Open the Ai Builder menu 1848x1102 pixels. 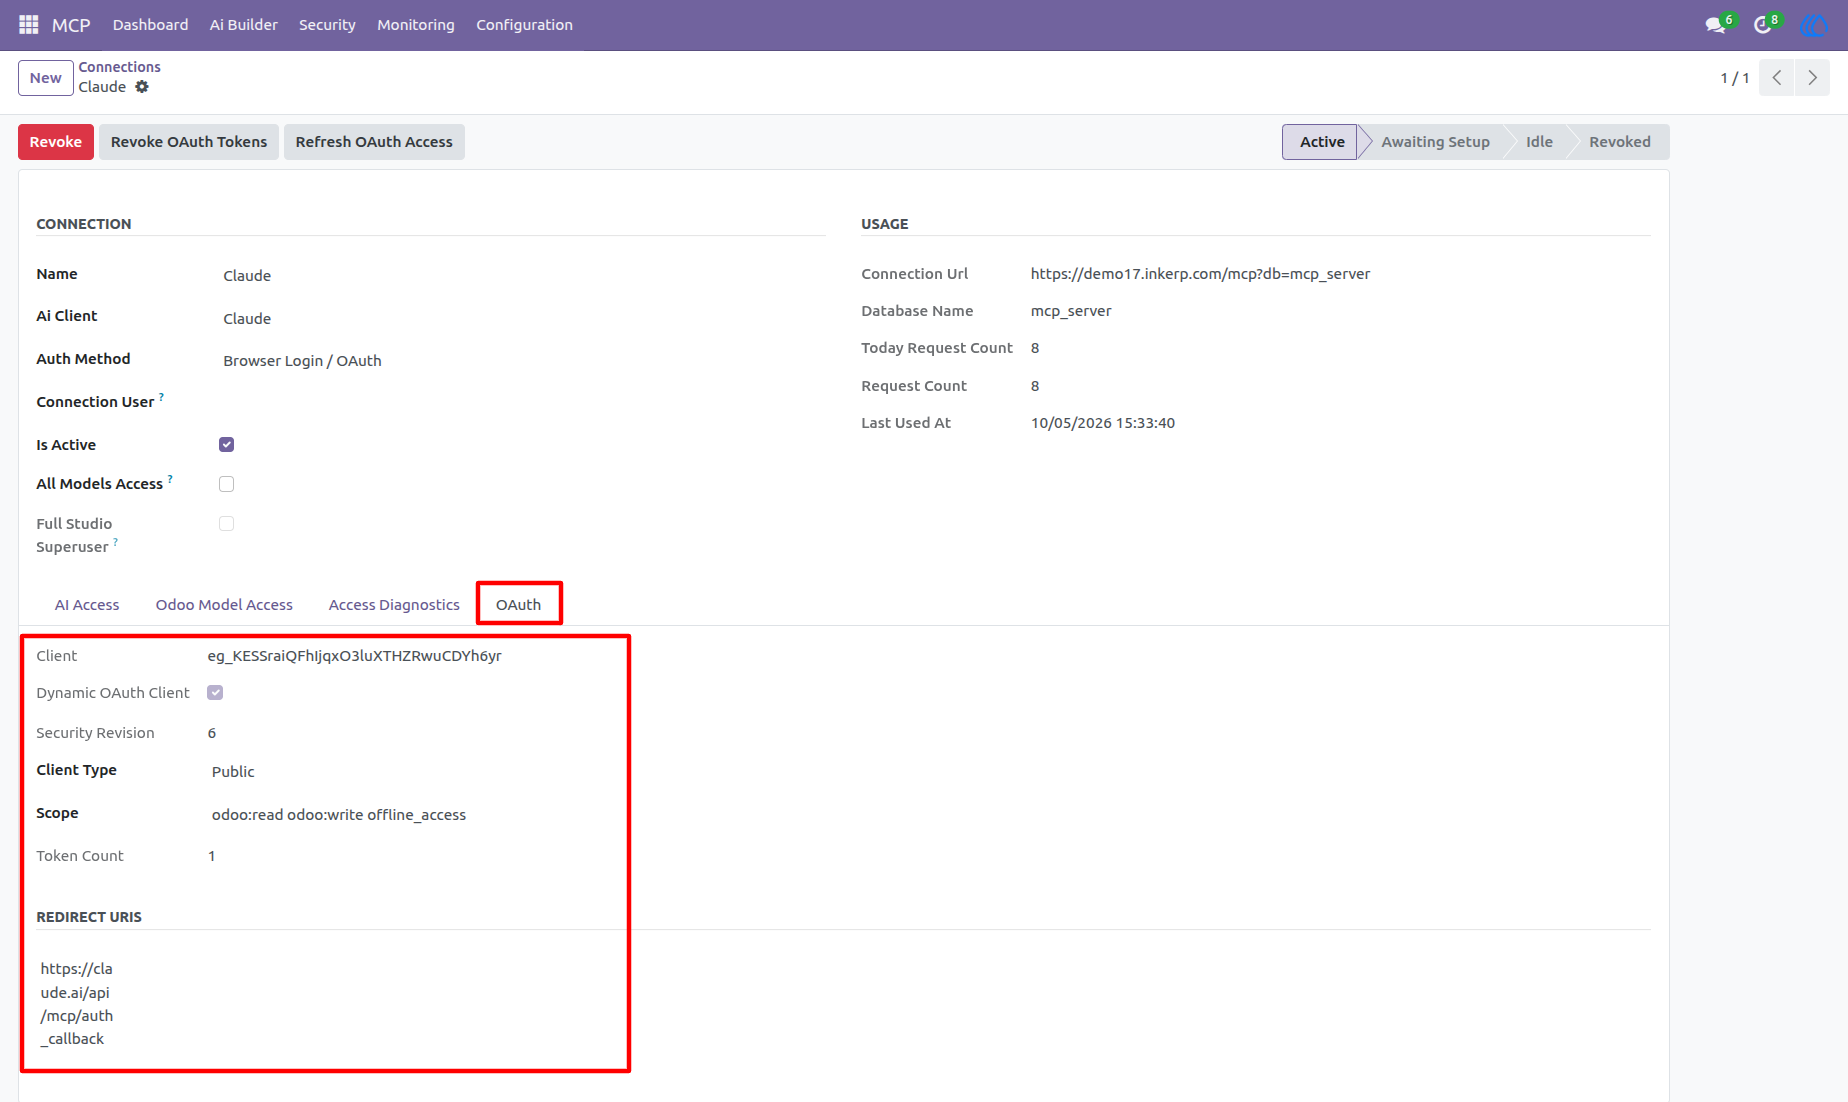click(x=243, y=25)
